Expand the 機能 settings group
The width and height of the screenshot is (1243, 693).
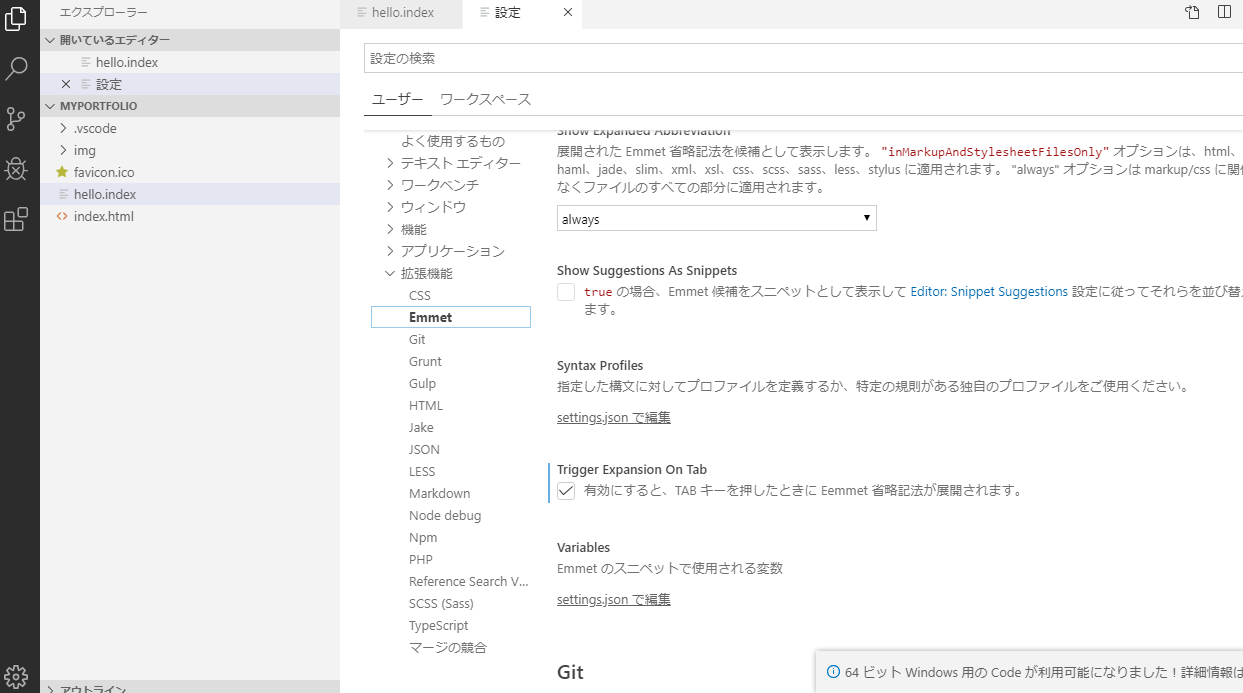[x=390, y=229]
